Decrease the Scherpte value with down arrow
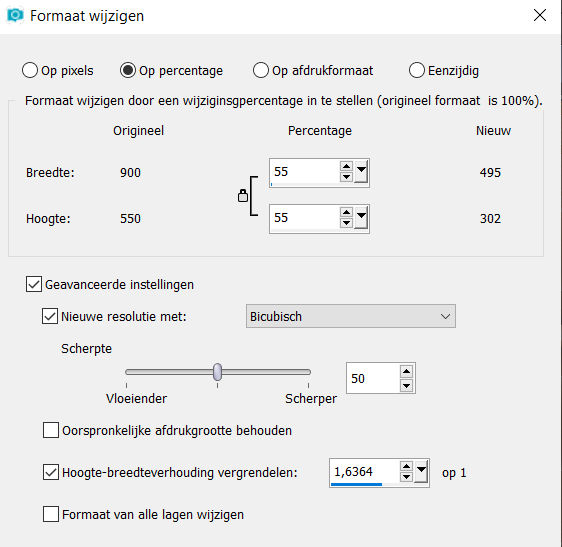562x547 pixels. point(406,386)
